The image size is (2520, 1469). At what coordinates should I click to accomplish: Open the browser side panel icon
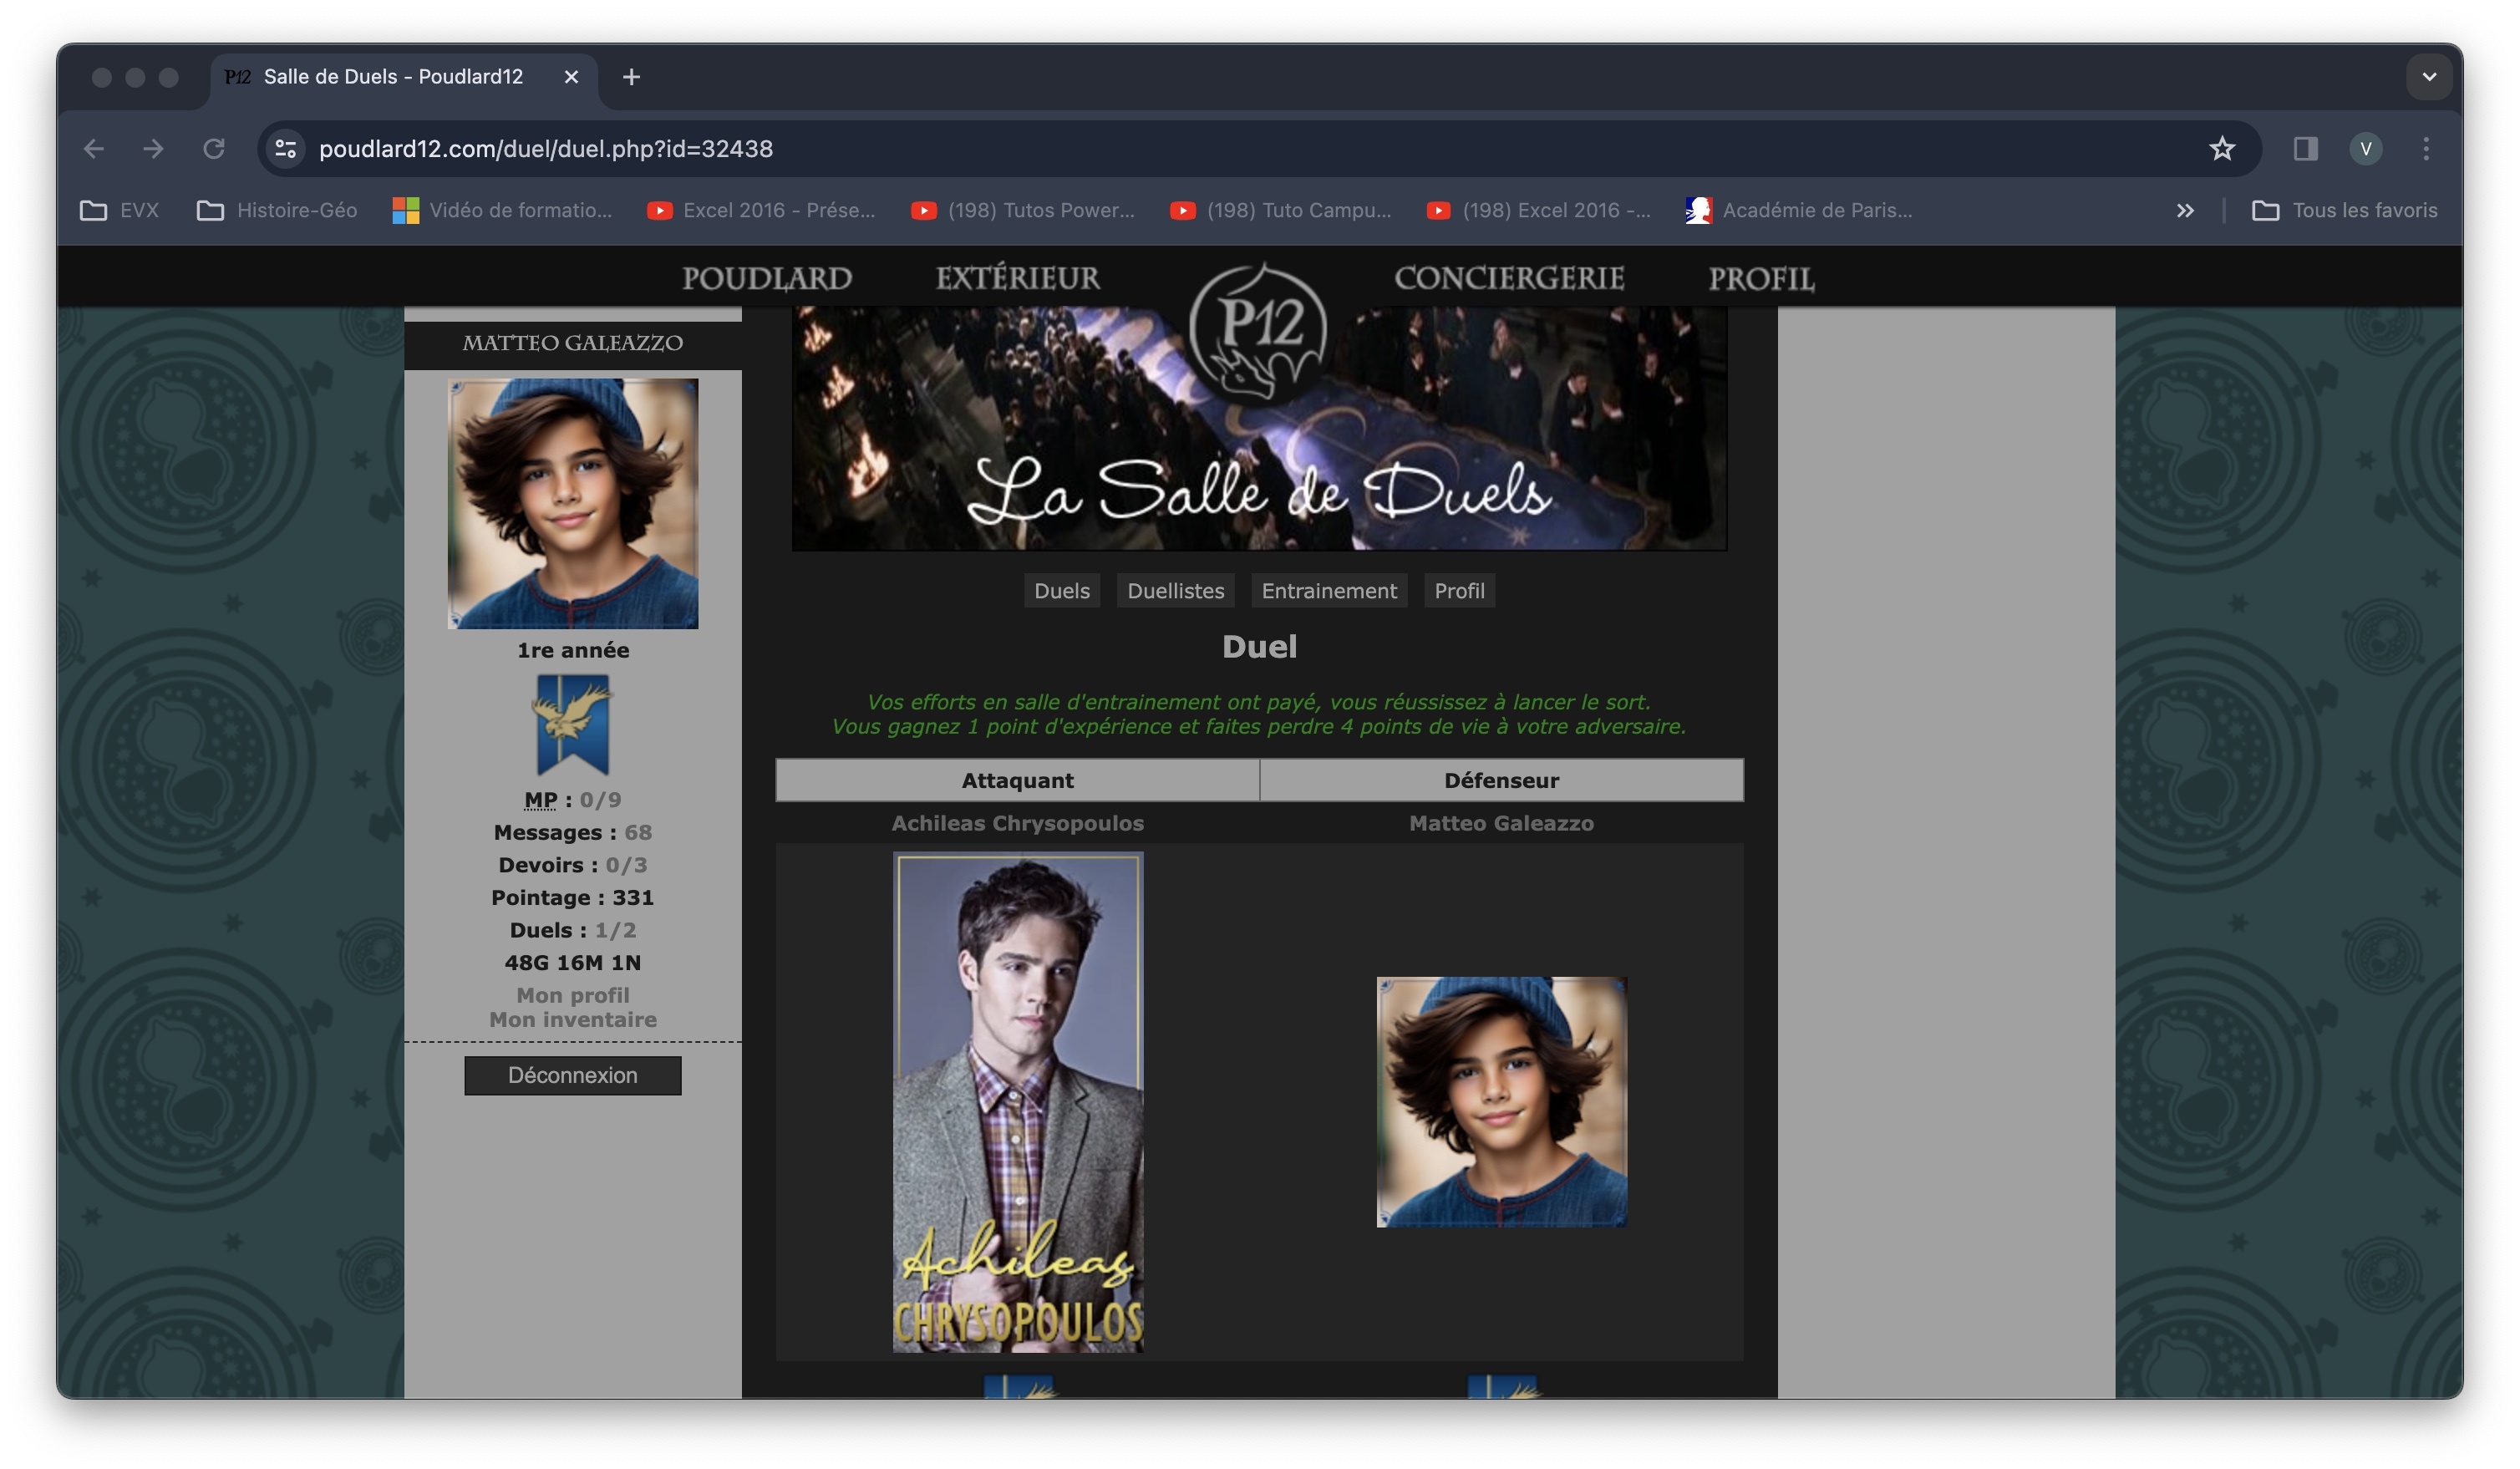2305,149
